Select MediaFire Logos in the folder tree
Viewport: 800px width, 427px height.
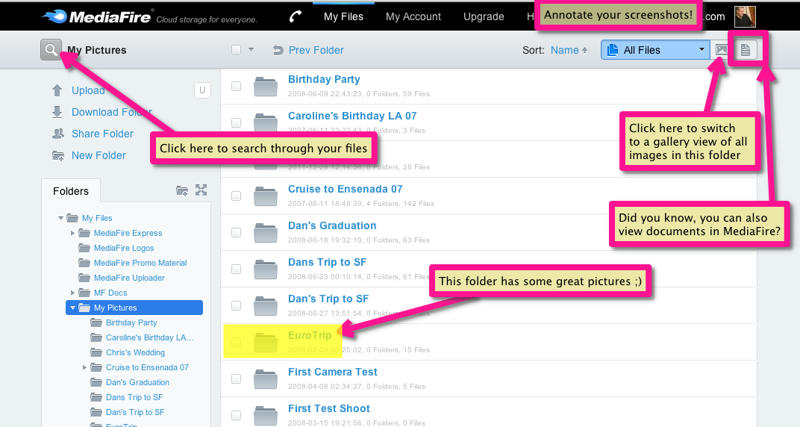[123, 248]
